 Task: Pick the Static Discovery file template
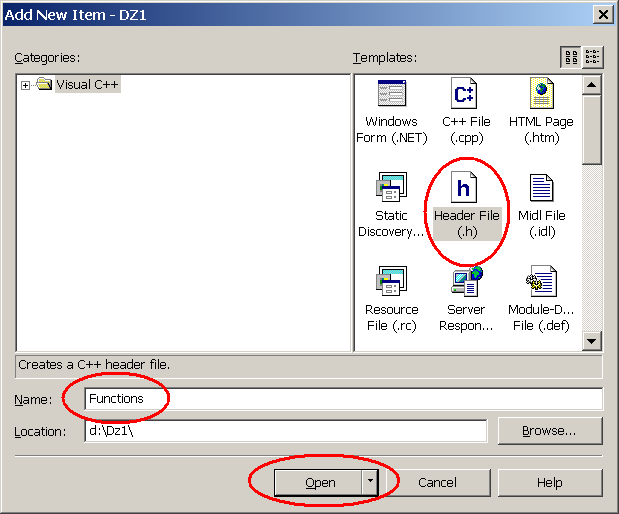click(391, 205)
